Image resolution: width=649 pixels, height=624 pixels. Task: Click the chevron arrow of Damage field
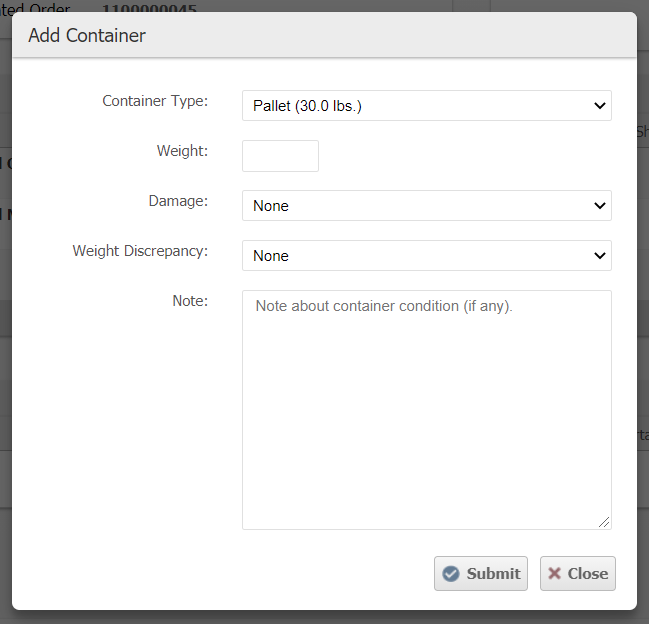600,206
